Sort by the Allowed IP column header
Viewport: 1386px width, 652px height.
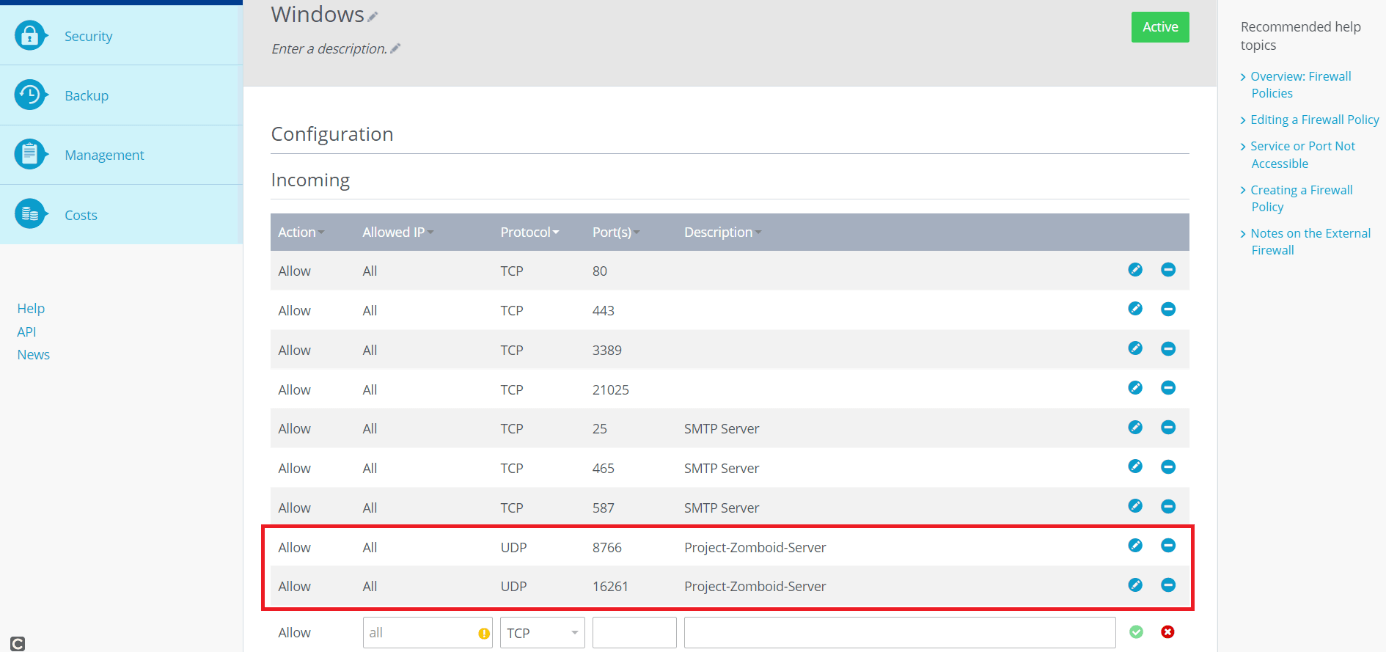pyautogui.click(x=398, y=232)
